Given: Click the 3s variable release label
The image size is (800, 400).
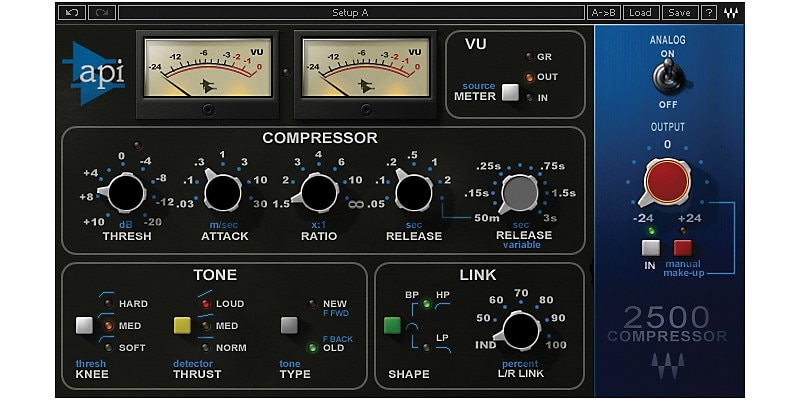Looking at the screenshot, I should (550, 218).
